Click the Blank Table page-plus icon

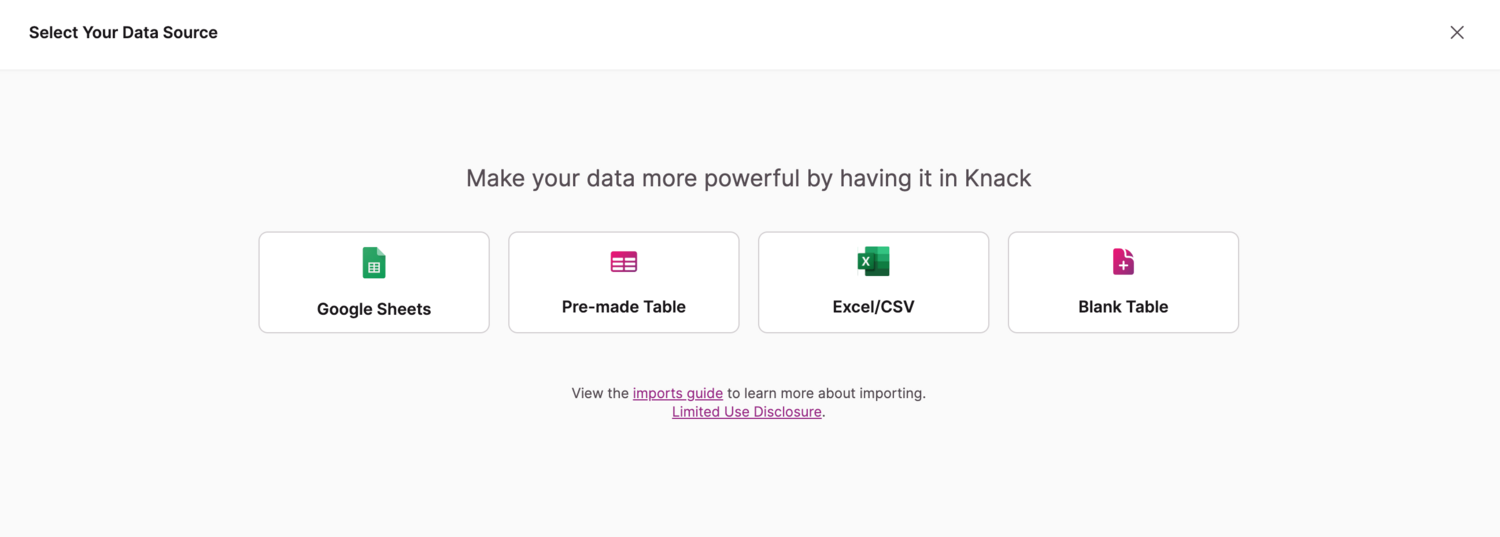[x=1123, y=262]
